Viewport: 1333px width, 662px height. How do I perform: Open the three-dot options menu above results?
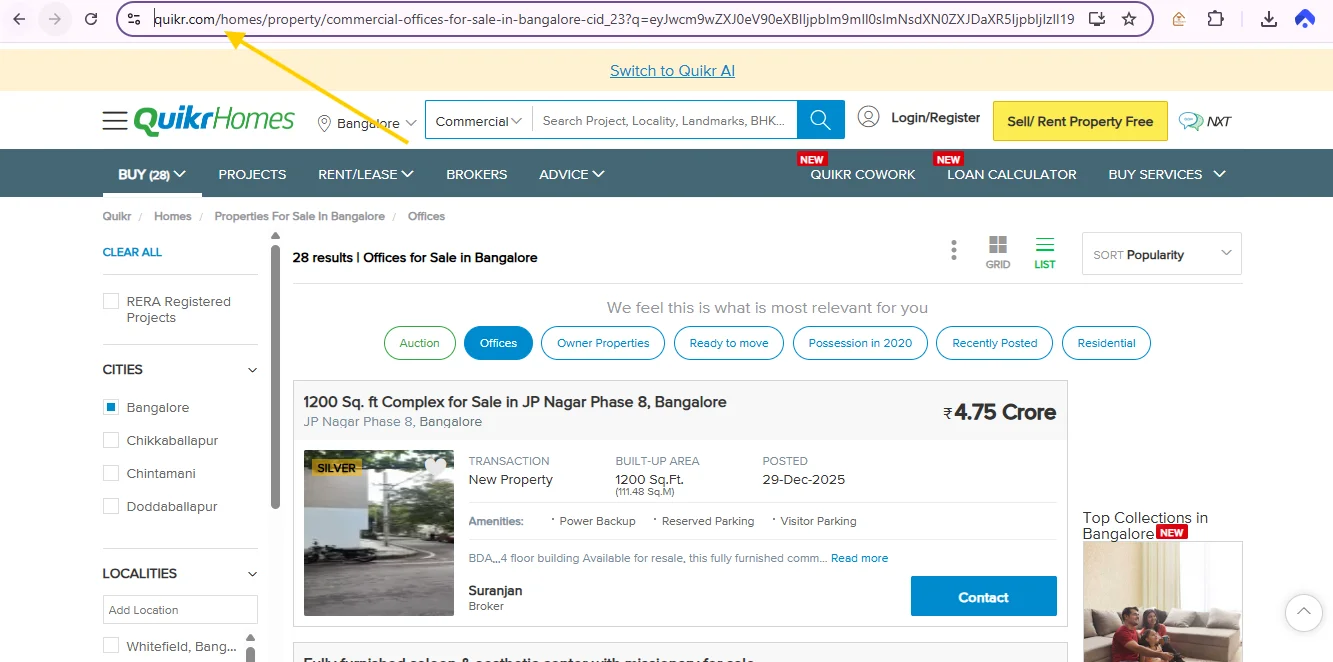953,248
